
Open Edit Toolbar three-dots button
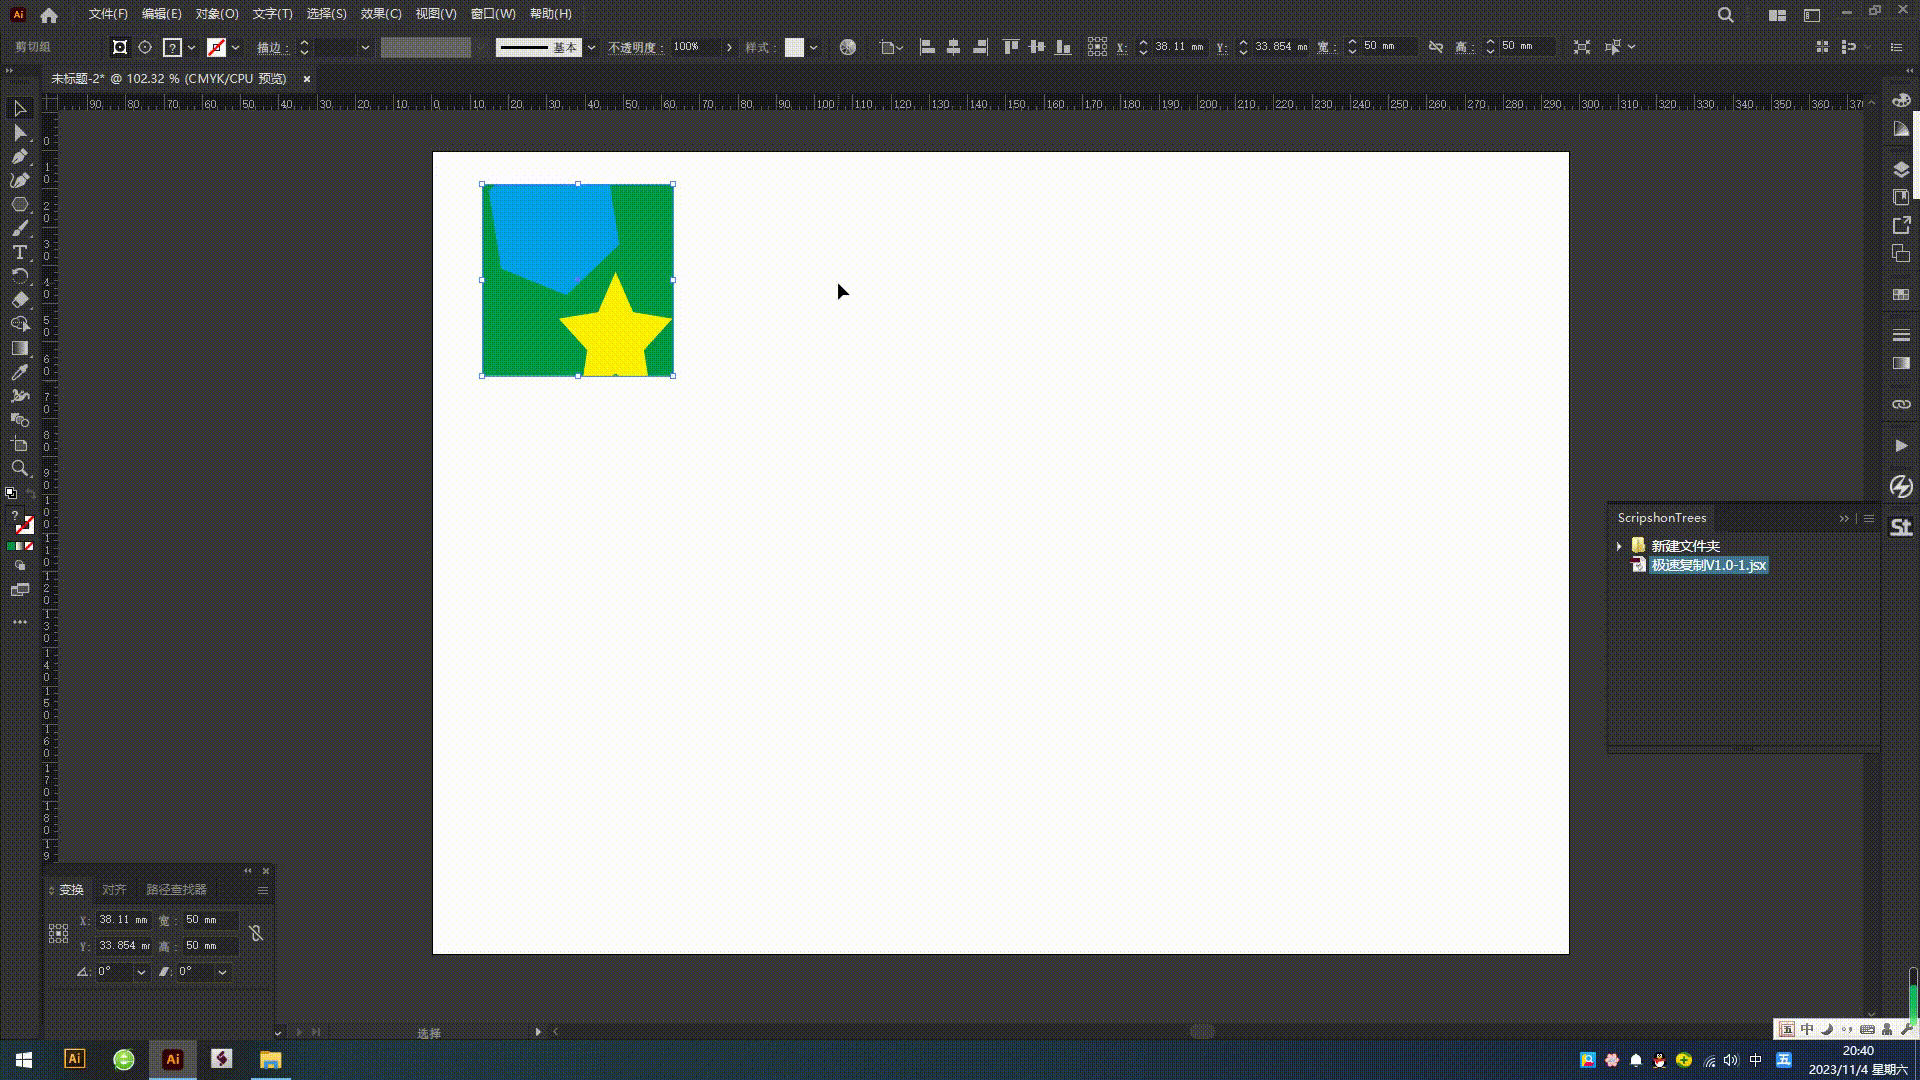click(x=19, y=622)
